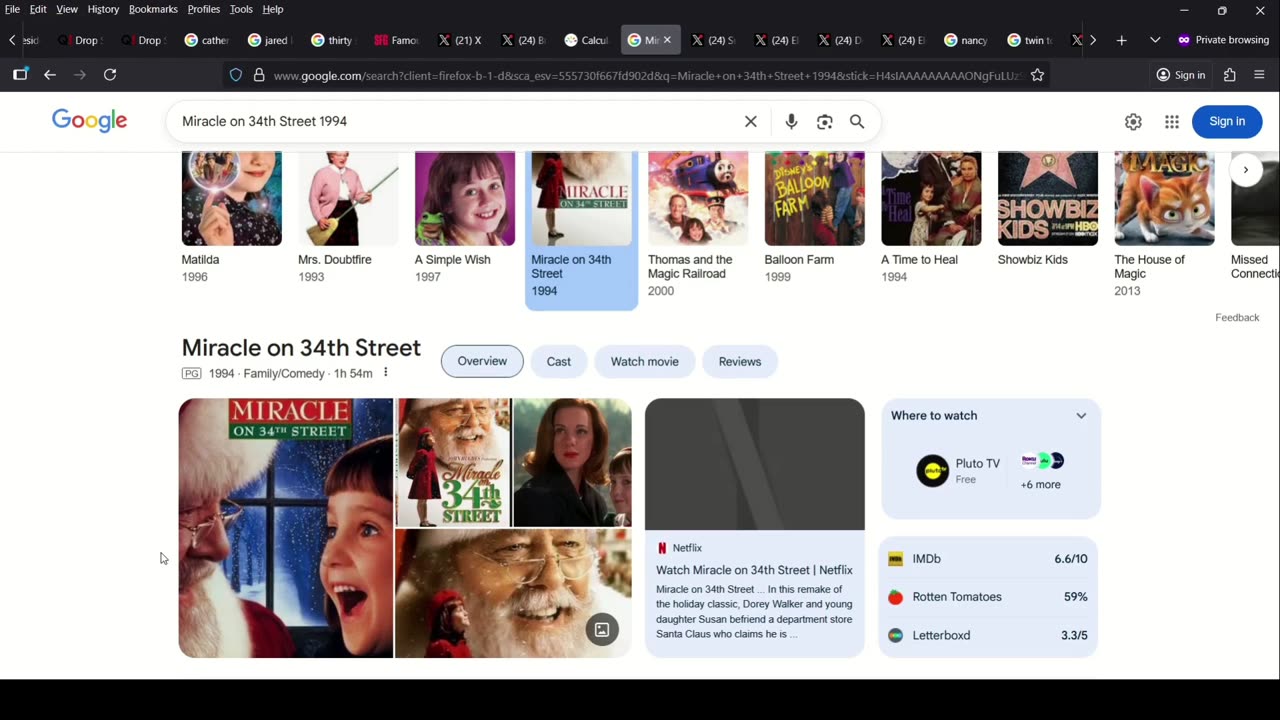Open the Help menu
1280x720 pixels.
point(273,9)
